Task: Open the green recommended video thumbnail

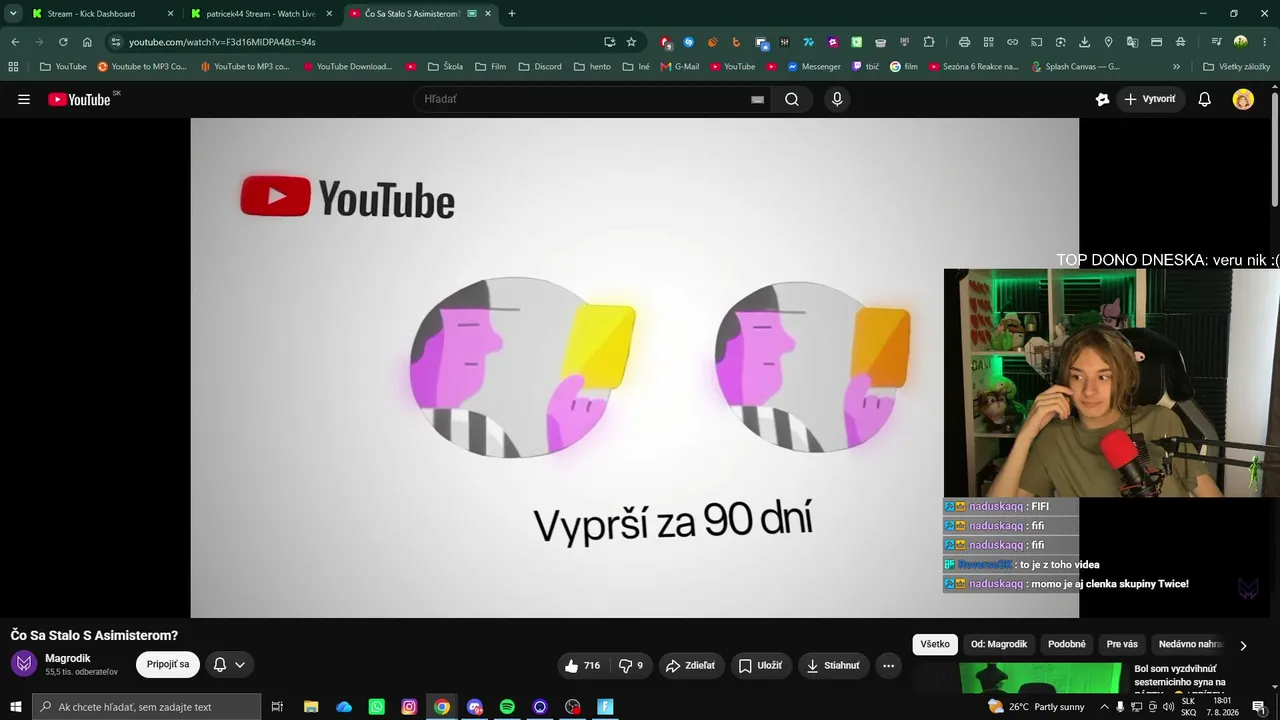Action: coord(1040,678)
